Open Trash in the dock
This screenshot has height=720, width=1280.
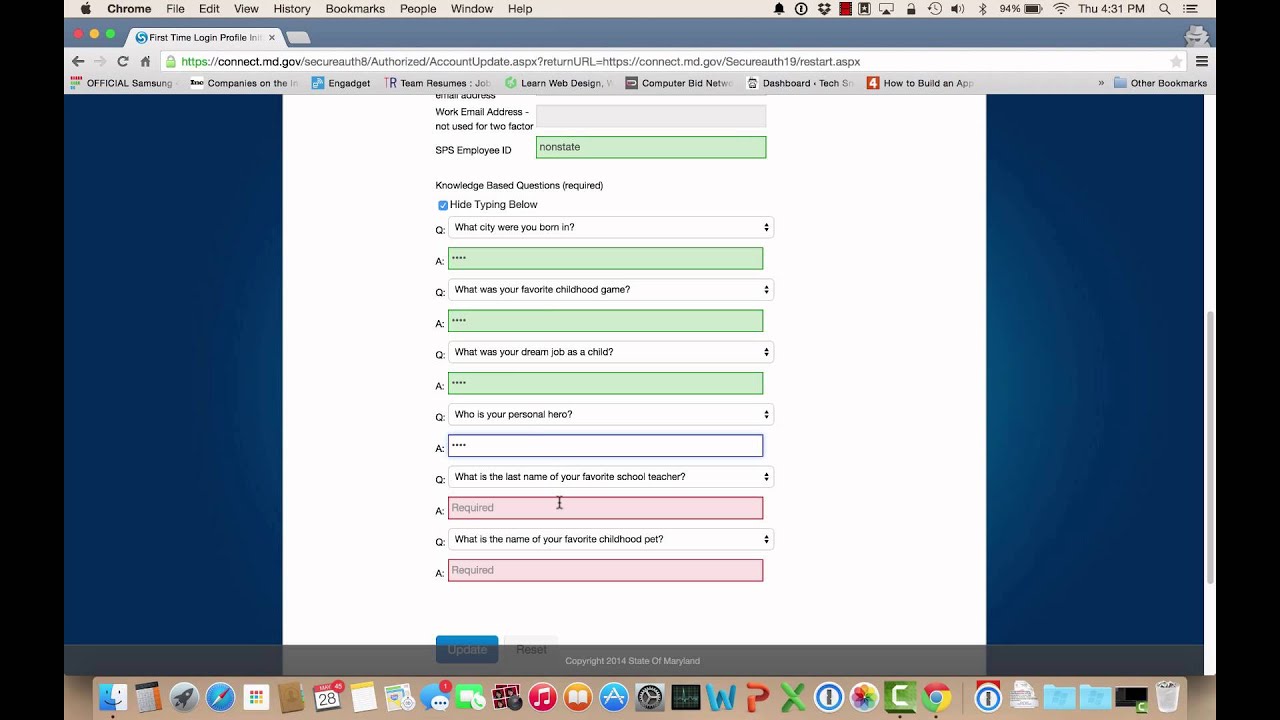1167,697
